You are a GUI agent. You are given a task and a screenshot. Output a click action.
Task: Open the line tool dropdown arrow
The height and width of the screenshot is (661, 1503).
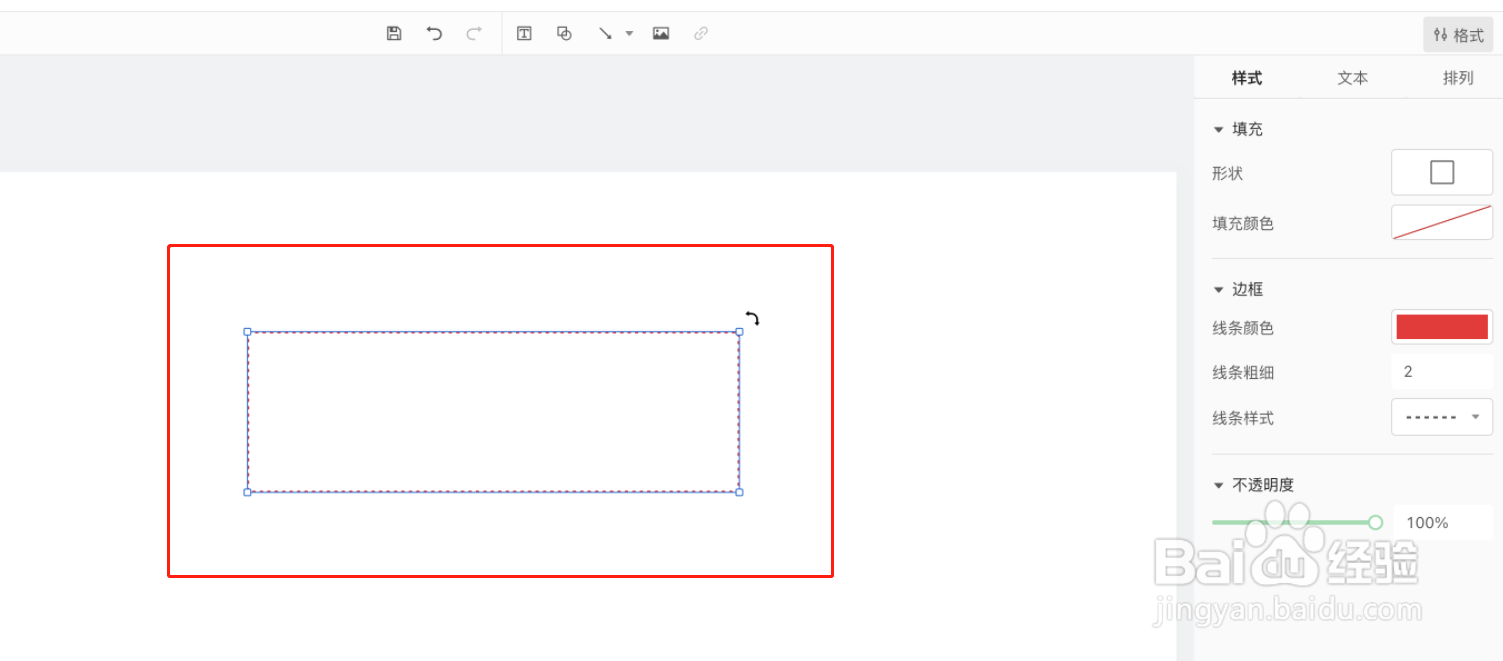pyautogui.click(x=629, y=33)
